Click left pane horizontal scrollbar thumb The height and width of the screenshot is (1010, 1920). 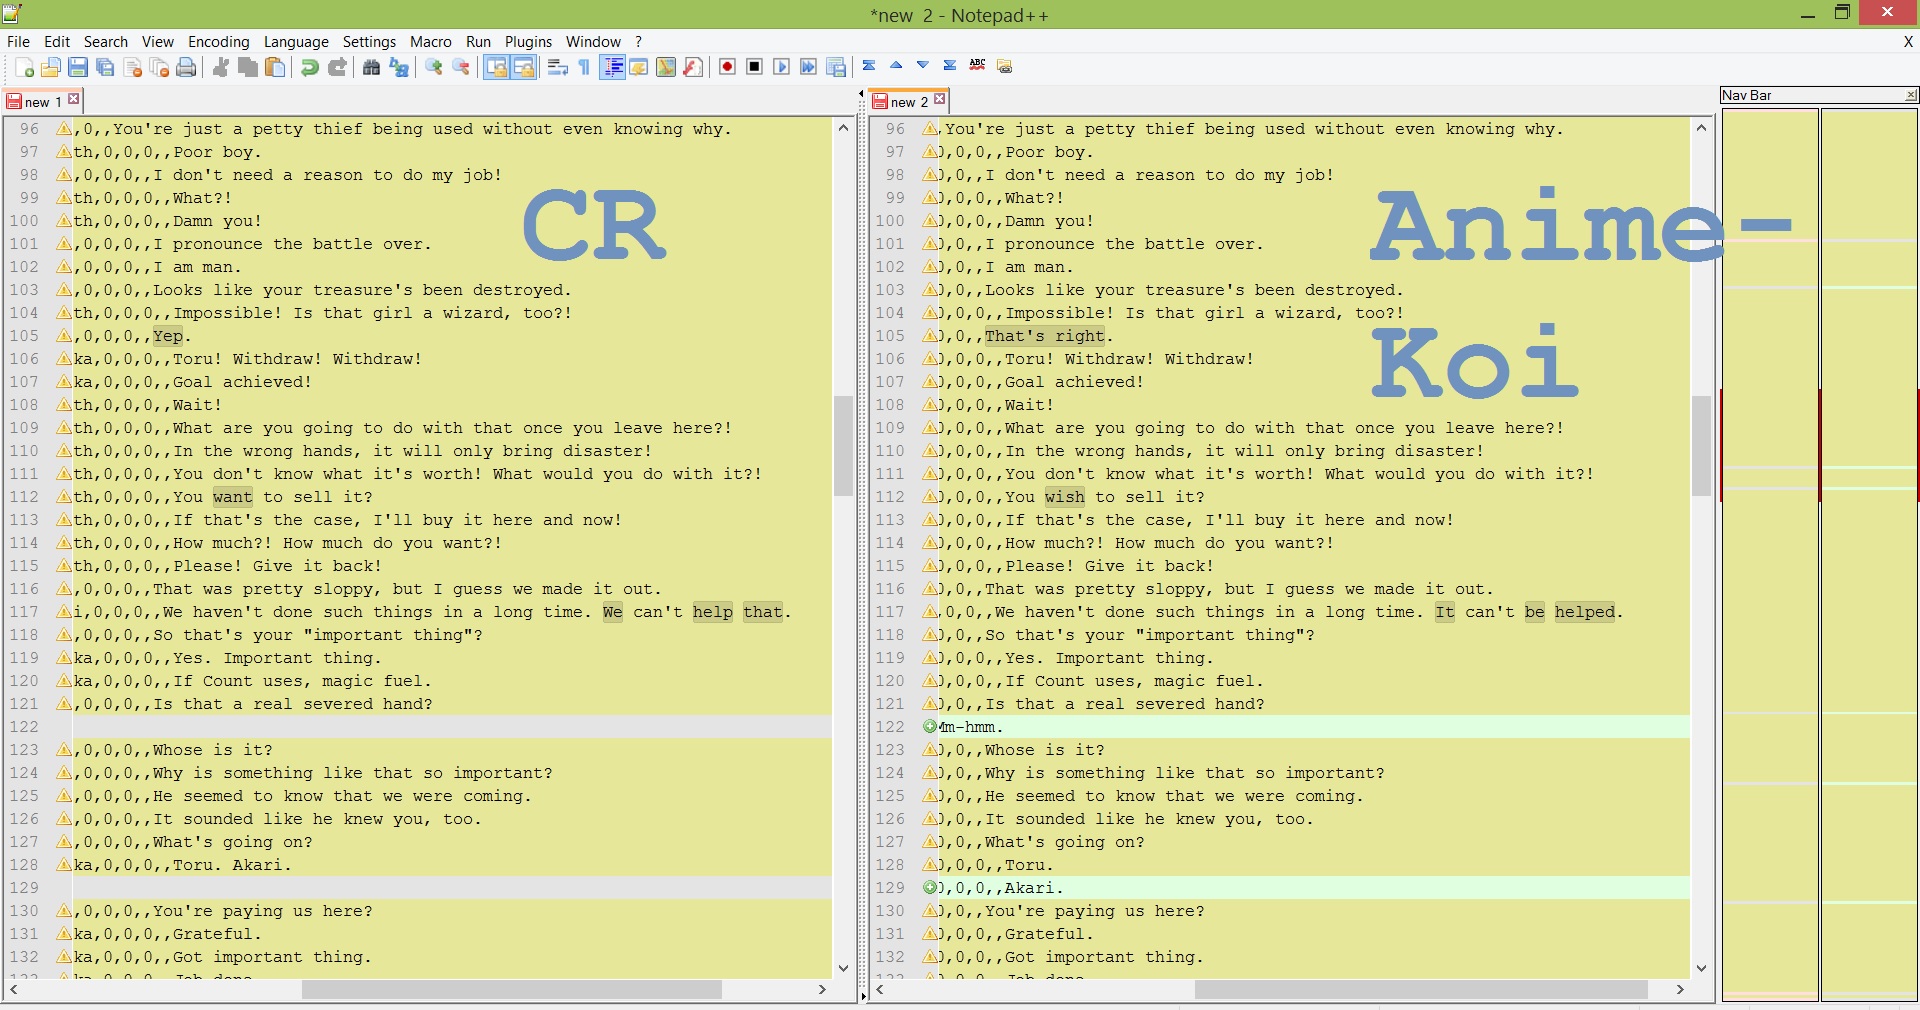(511, 989)
